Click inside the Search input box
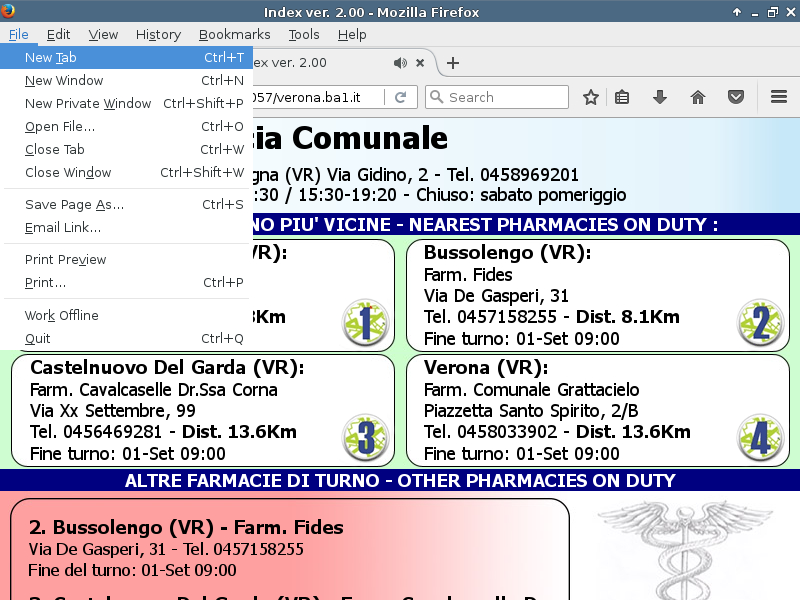This screenshot has height=600, width=800. [505, 97]
